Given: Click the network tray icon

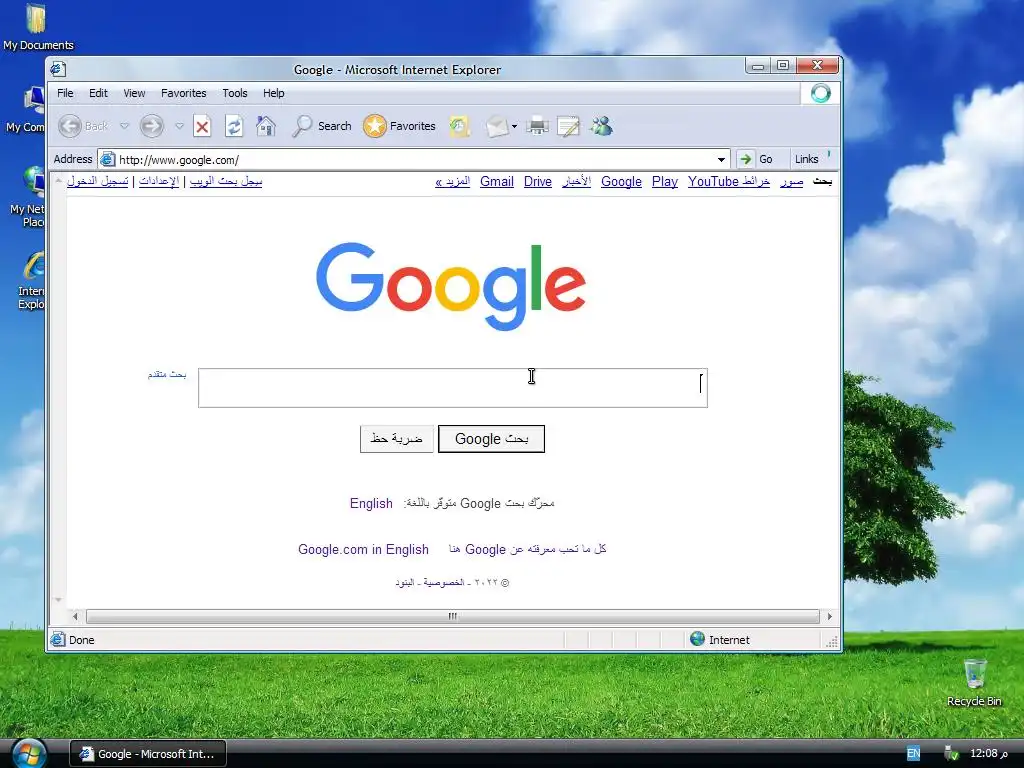Looking at the screenshot, I should (952, 753).
